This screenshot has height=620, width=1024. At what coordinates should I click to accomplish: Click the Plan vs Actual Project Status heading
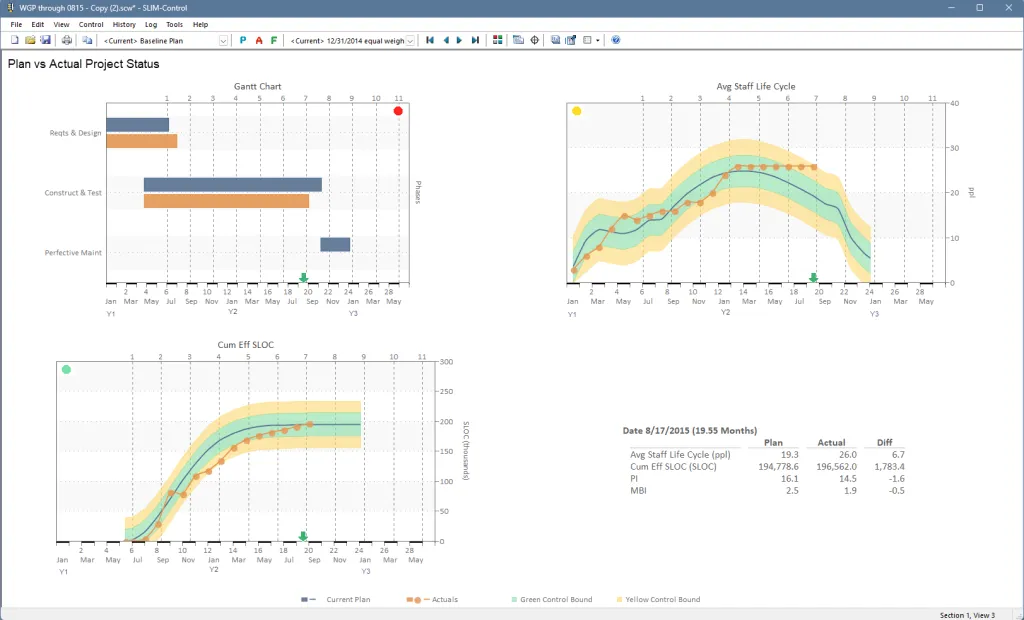pos(84,64)
